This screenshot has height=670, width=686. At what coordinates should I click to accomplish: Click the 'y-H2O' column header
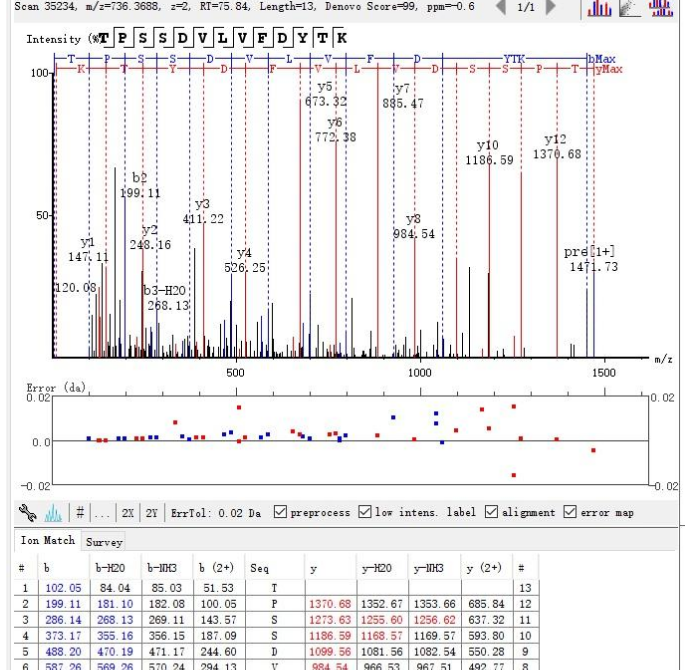tap(382, 568)
